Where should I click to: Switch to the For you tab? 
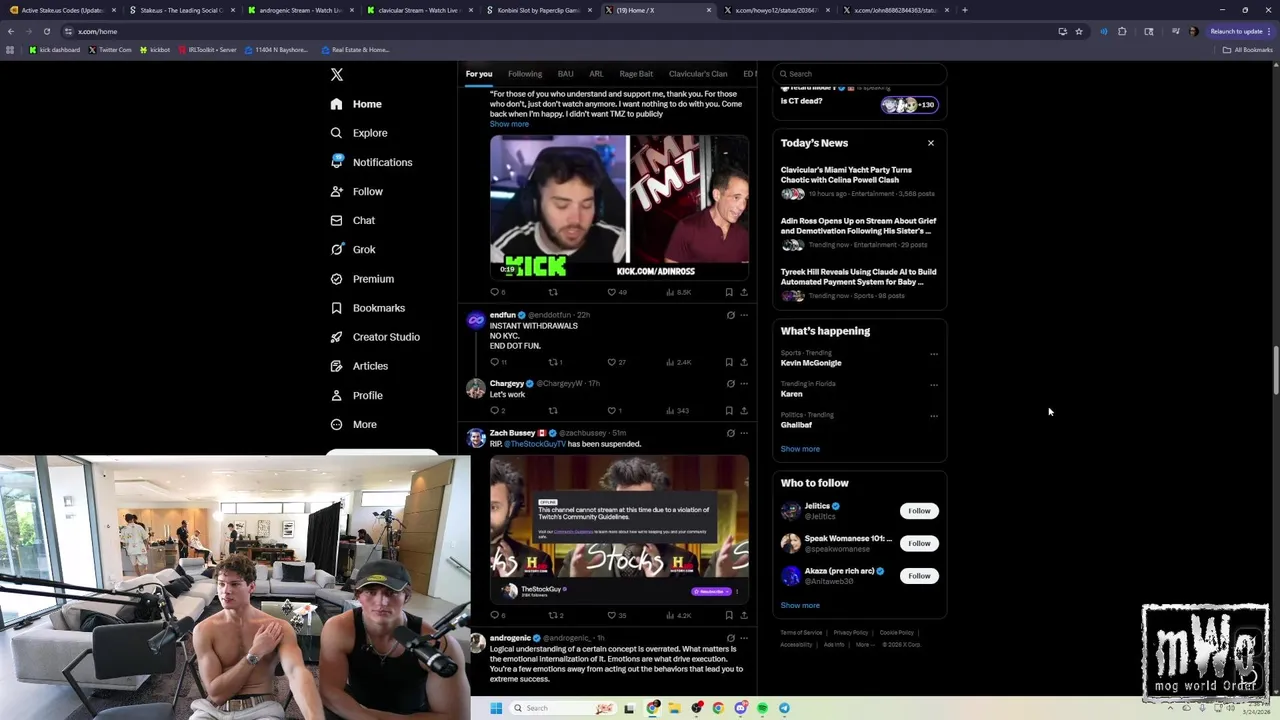[x=479, y=74]
